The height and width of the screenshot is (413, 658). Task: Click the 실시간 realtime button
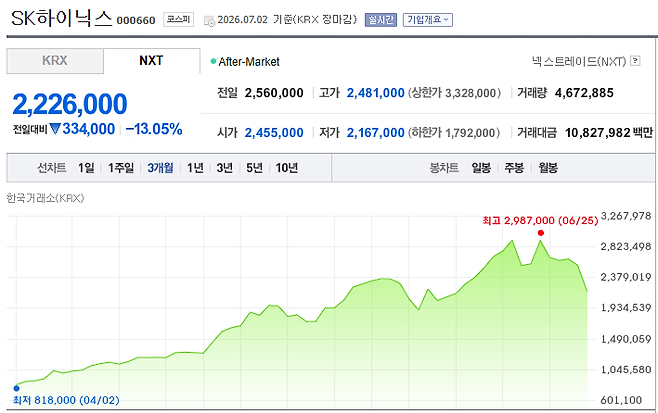(381, 20)
